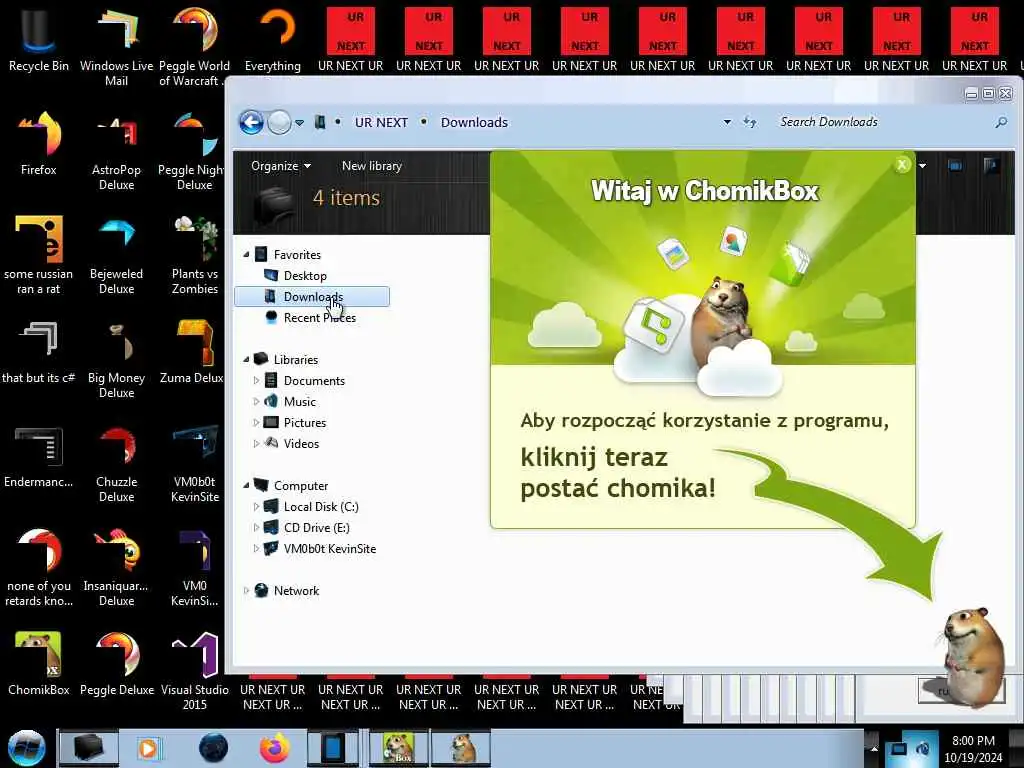Screen dimensions: 1024x768
Task: Open Firefox from the taskbar
Action: (x=274, y=748)
